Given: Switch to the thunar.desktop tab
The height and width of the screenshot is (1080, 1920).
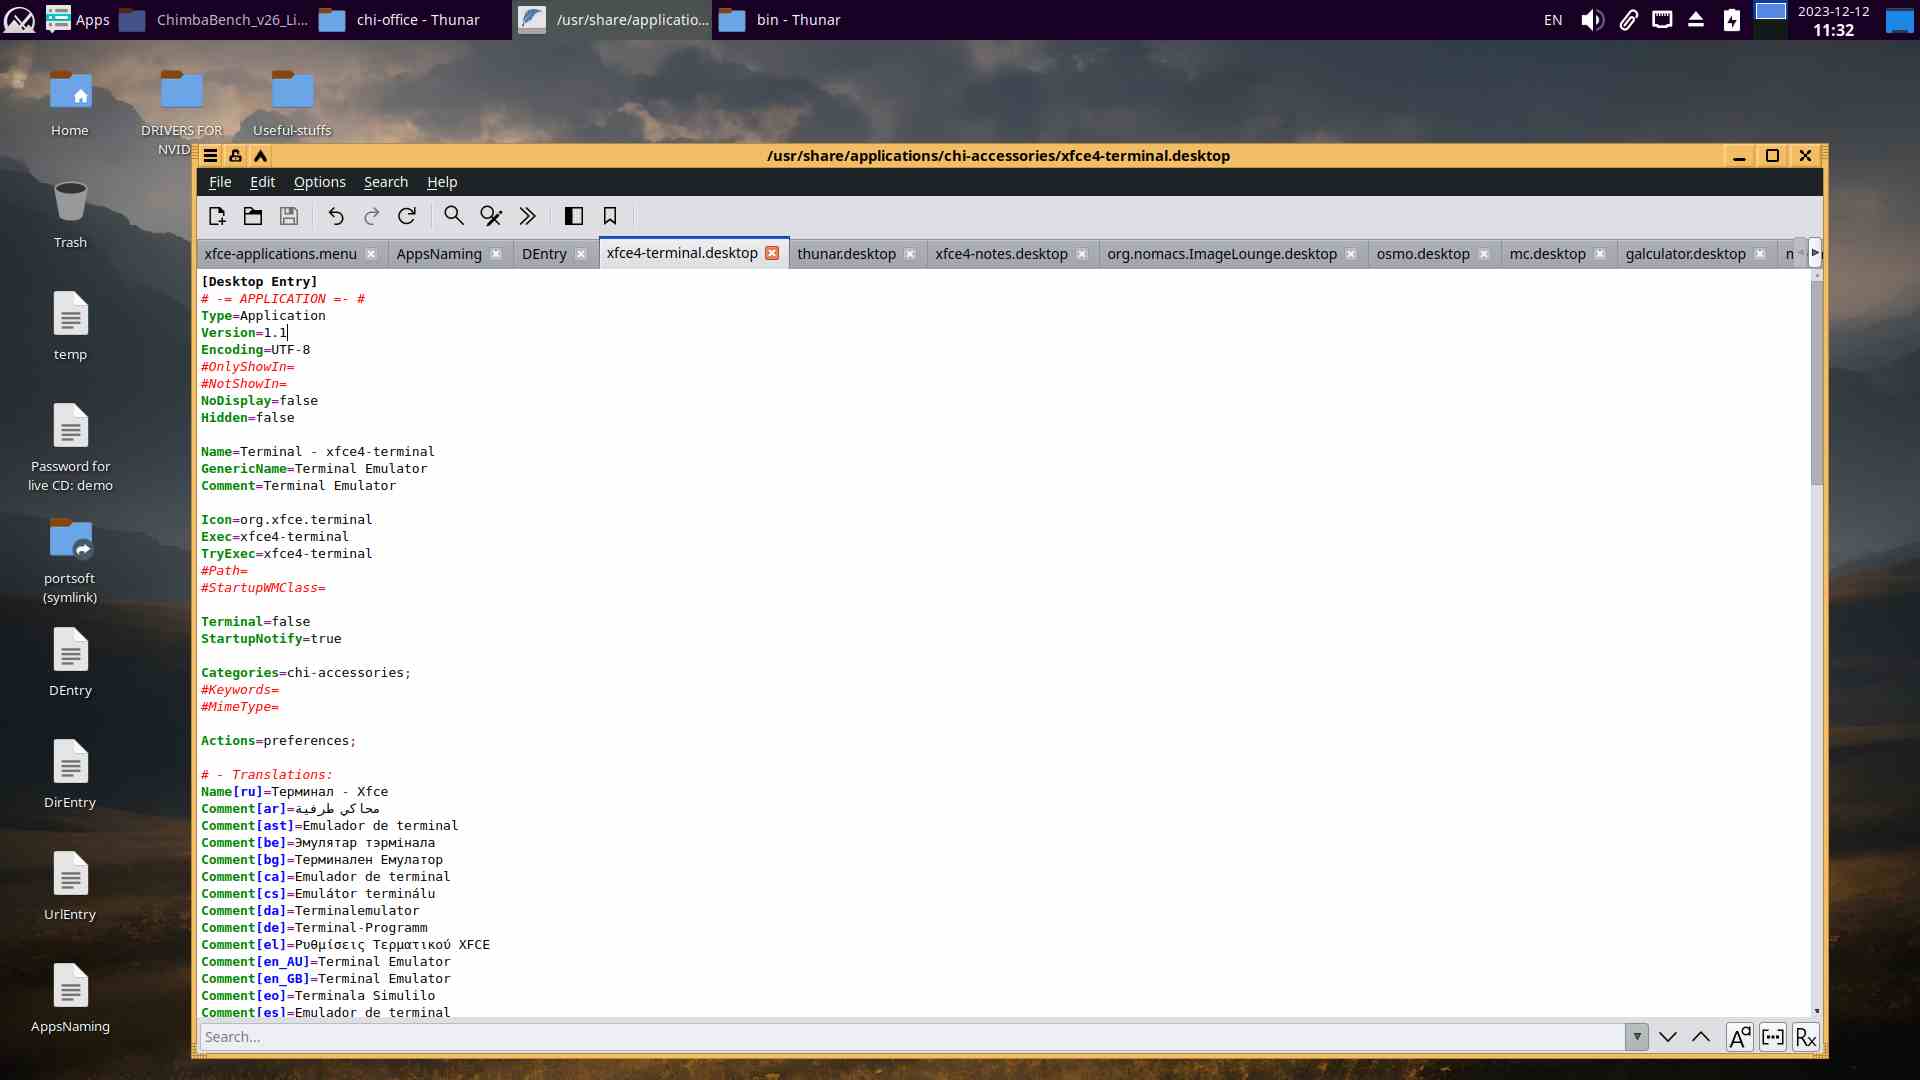Looking at the screenshot, I should click(846, 254).
